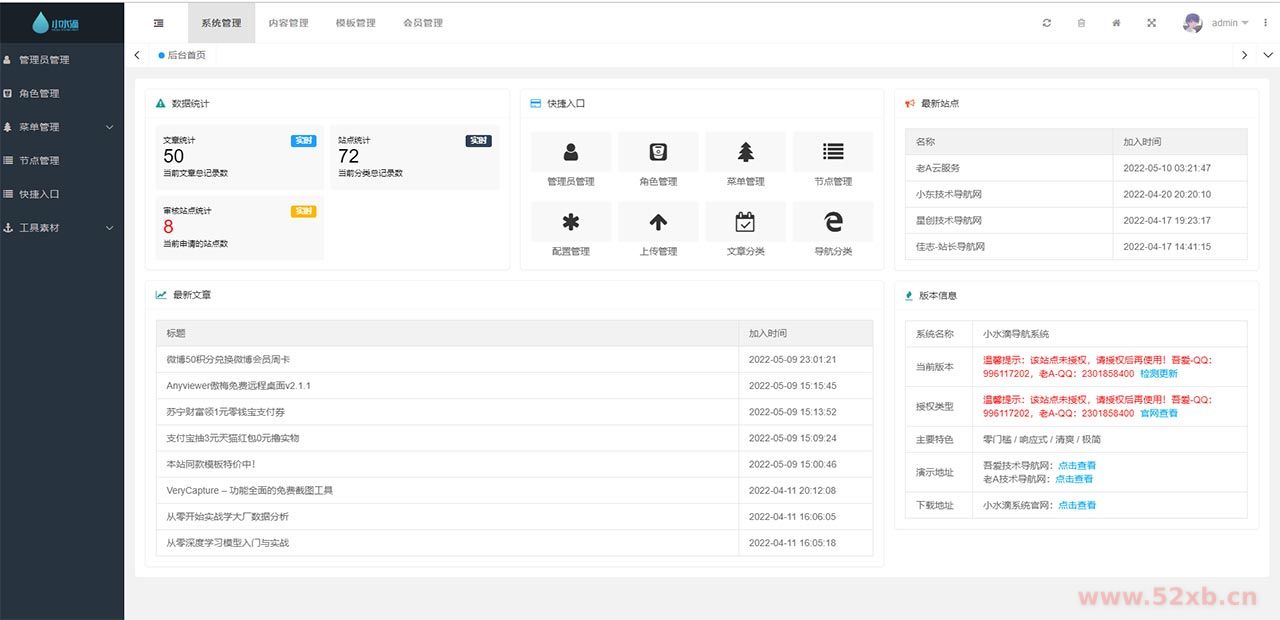This screenshot has width=1280, height=620.
Task: Switch to 内容管理 top menu
Action: 288,23
